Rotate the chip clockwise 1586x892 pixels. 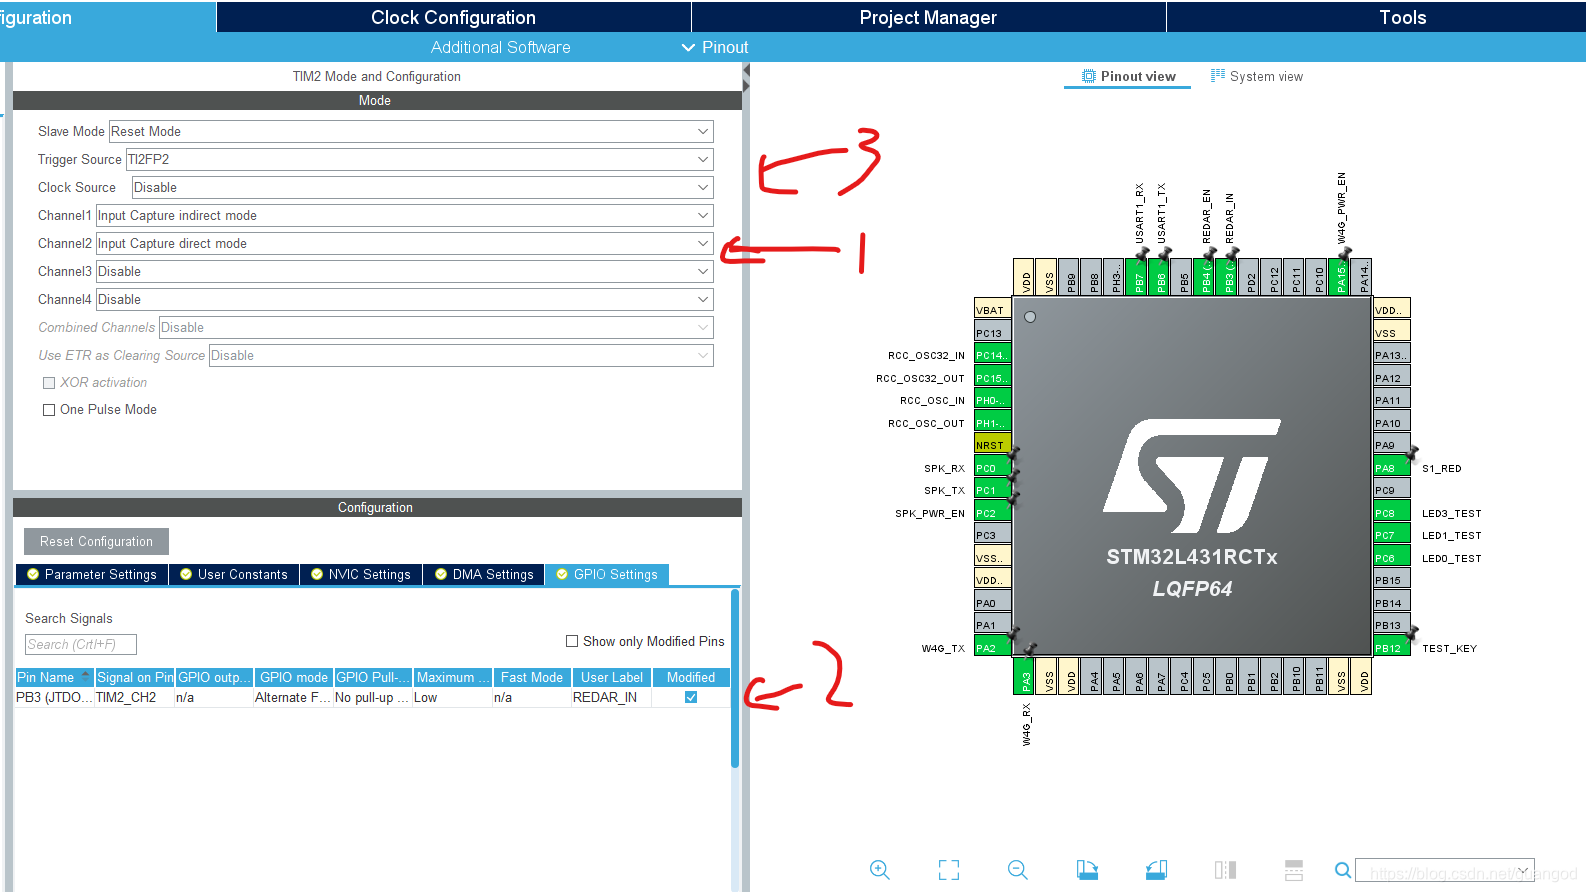[1087, 870]
